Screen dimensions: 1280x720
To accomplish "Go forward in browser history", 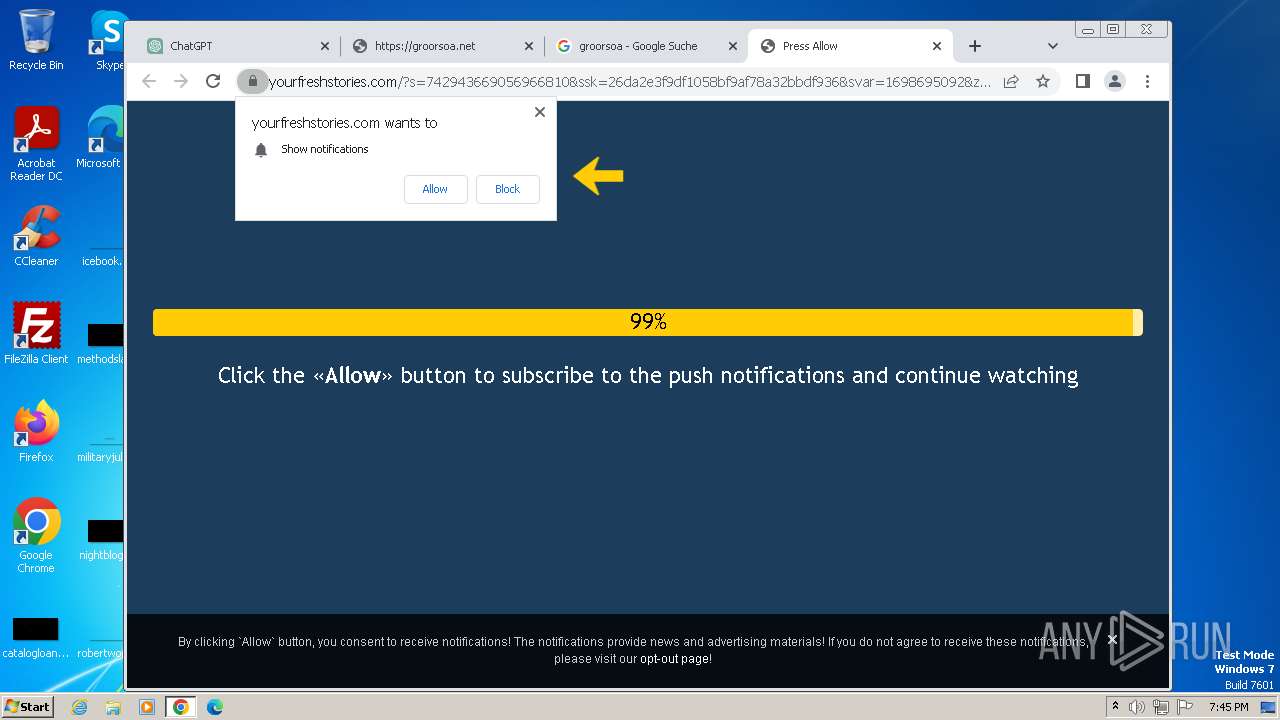I will coord(181,81).
